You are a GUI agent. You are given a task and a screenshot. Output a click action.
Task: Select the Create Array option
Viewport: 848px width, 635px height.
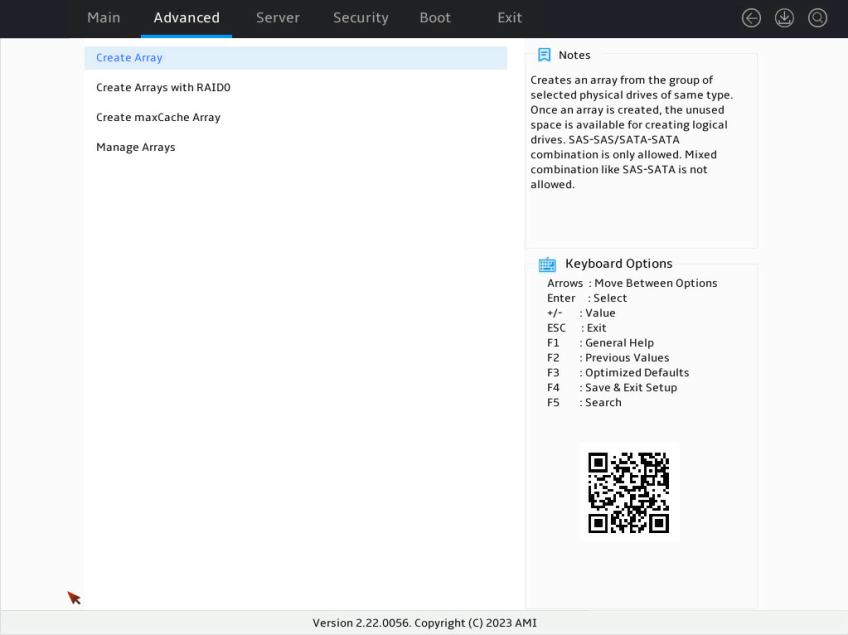296,58
